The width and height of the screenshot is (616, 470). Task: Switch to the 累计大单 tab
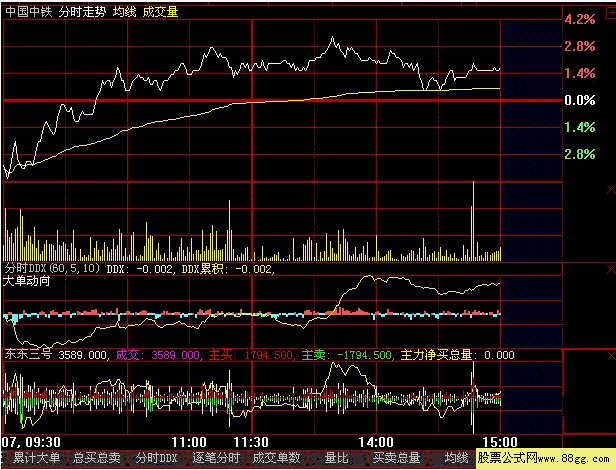coord(36,458)
